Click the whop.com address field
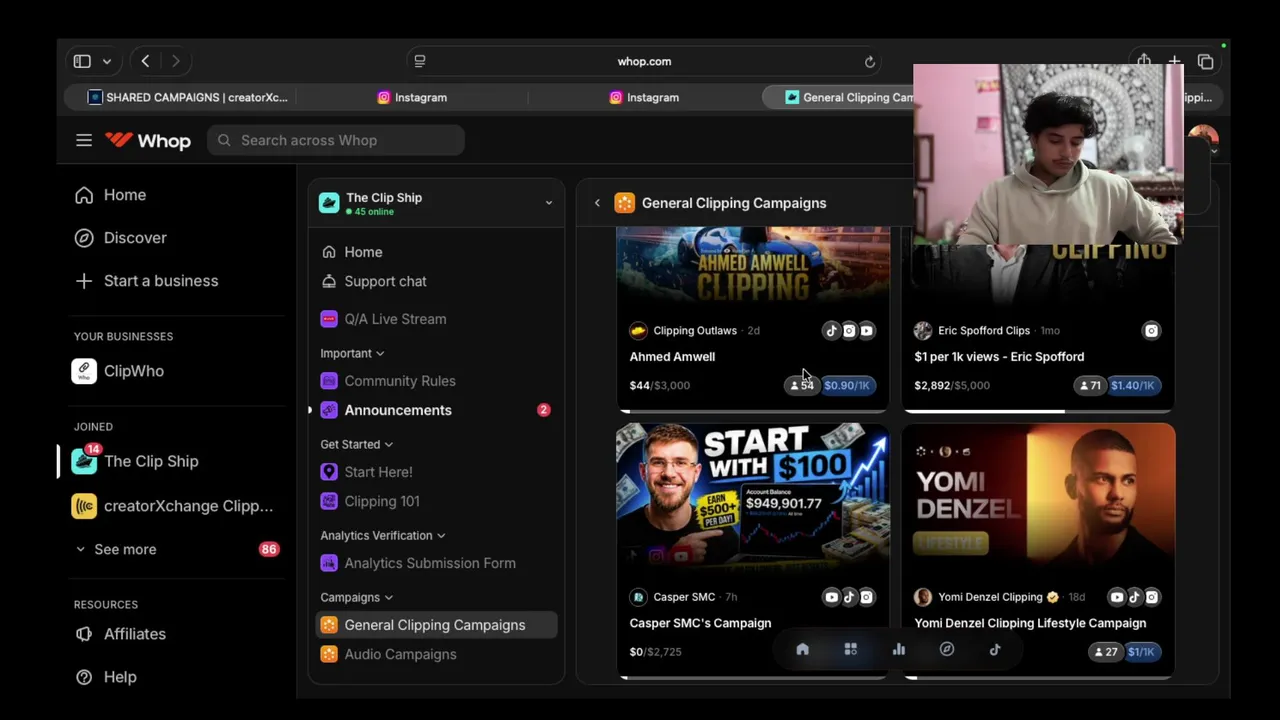The height and width of the screenshot is (720, 1280). 644,61
